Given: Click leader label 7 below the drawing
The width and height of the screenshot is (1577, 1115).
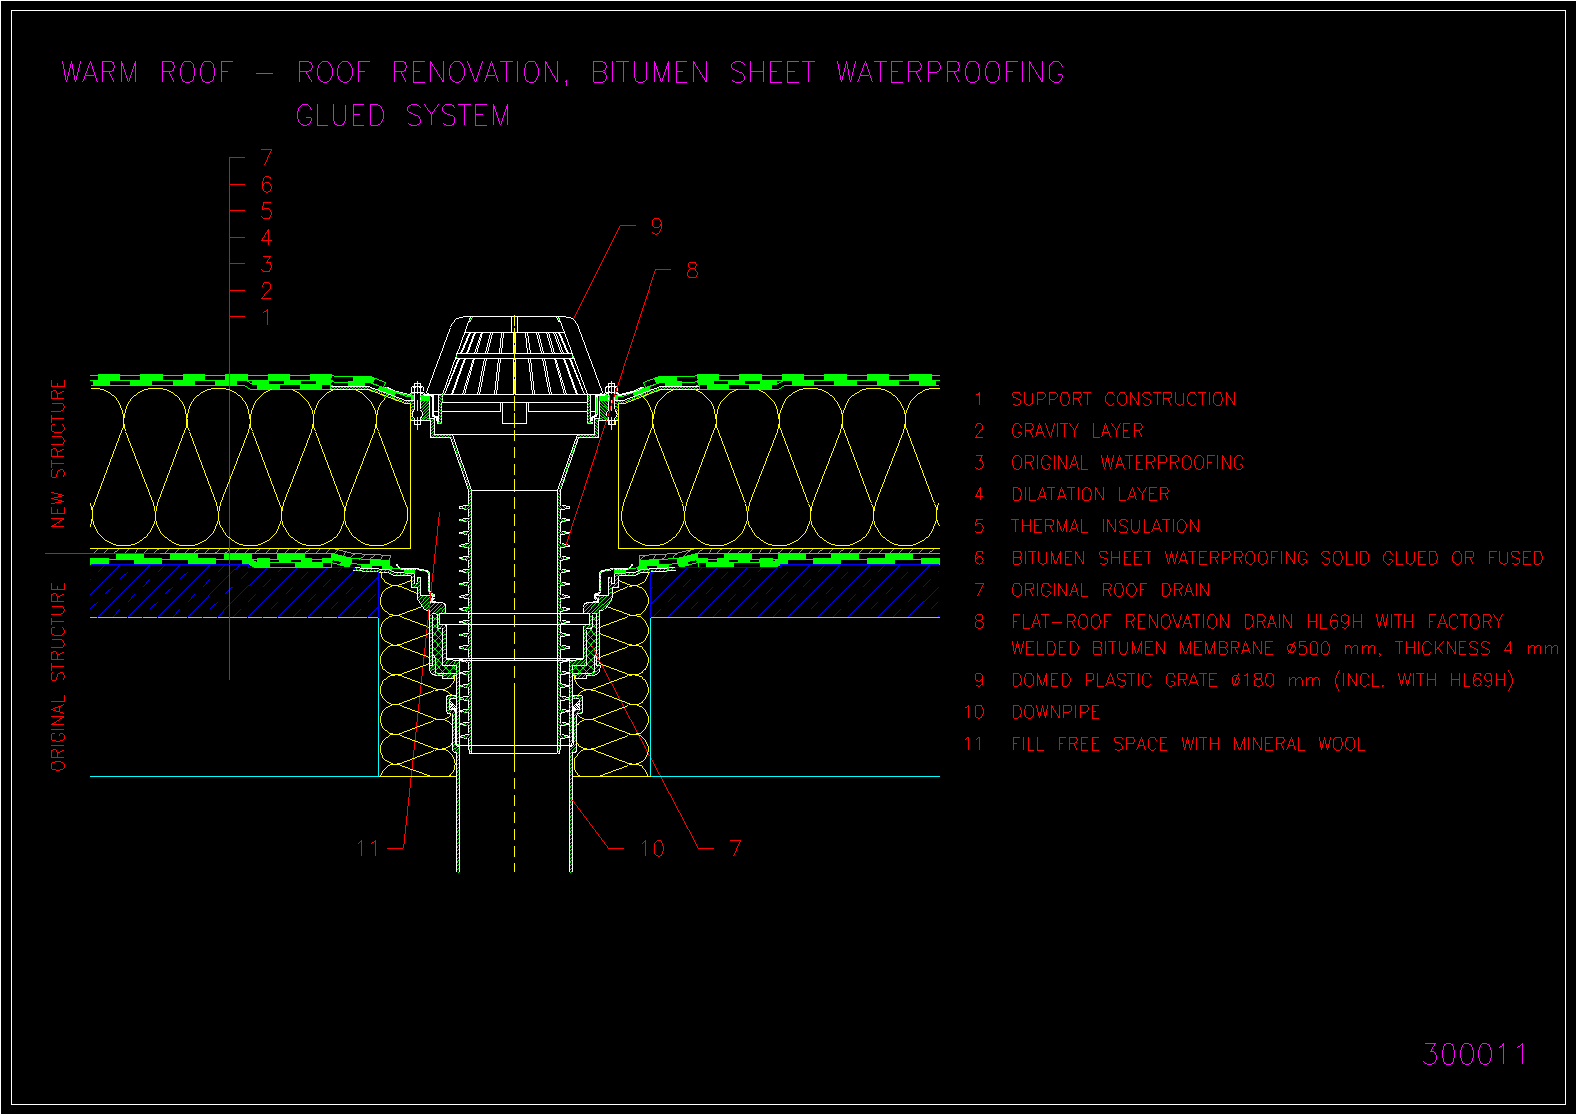Looking at the screenshot, I should (736, 848).
